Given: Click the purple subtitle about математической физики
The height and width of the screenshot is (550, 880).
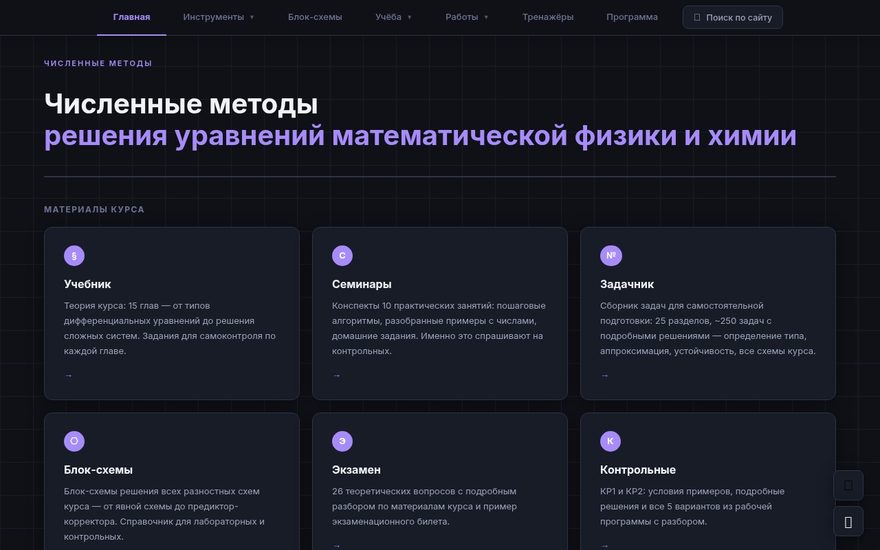Looking at the screenshot, I should click(420, 136).
